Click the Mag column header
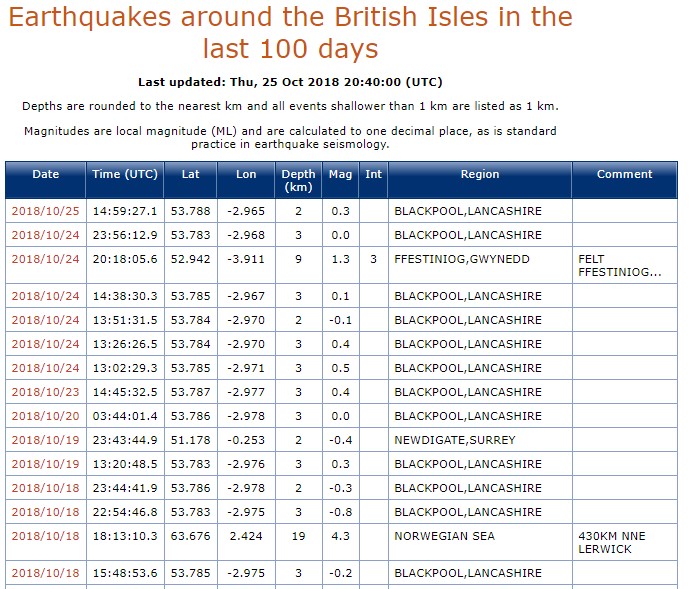This screenshot has height=589, width=689. 341,174
